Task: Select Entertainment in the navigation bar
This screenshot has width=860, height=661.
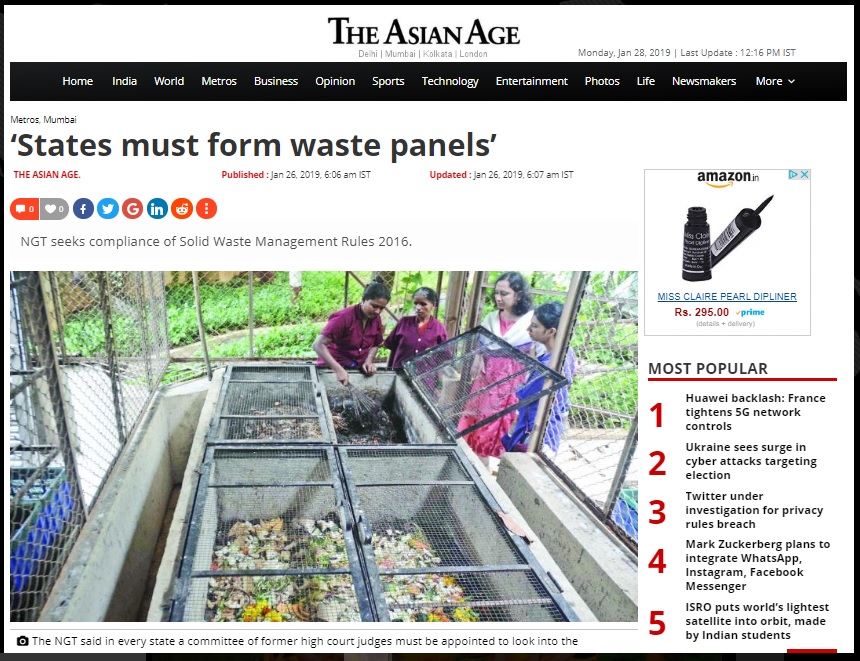Action: [531, 81]
